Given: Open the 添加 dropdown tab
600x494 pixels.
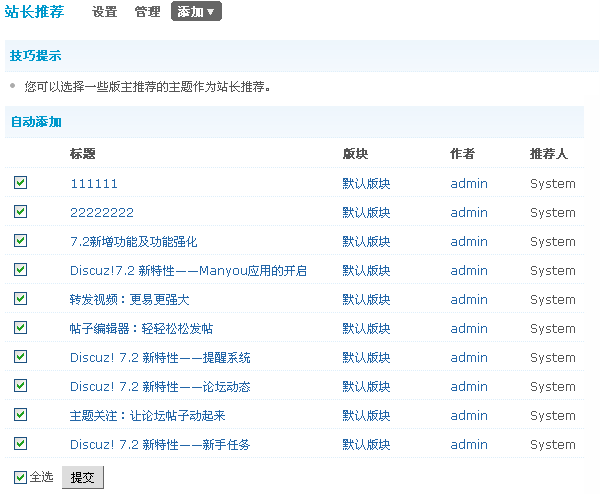Looking at the screenshot, I should (x=196, y=12).
